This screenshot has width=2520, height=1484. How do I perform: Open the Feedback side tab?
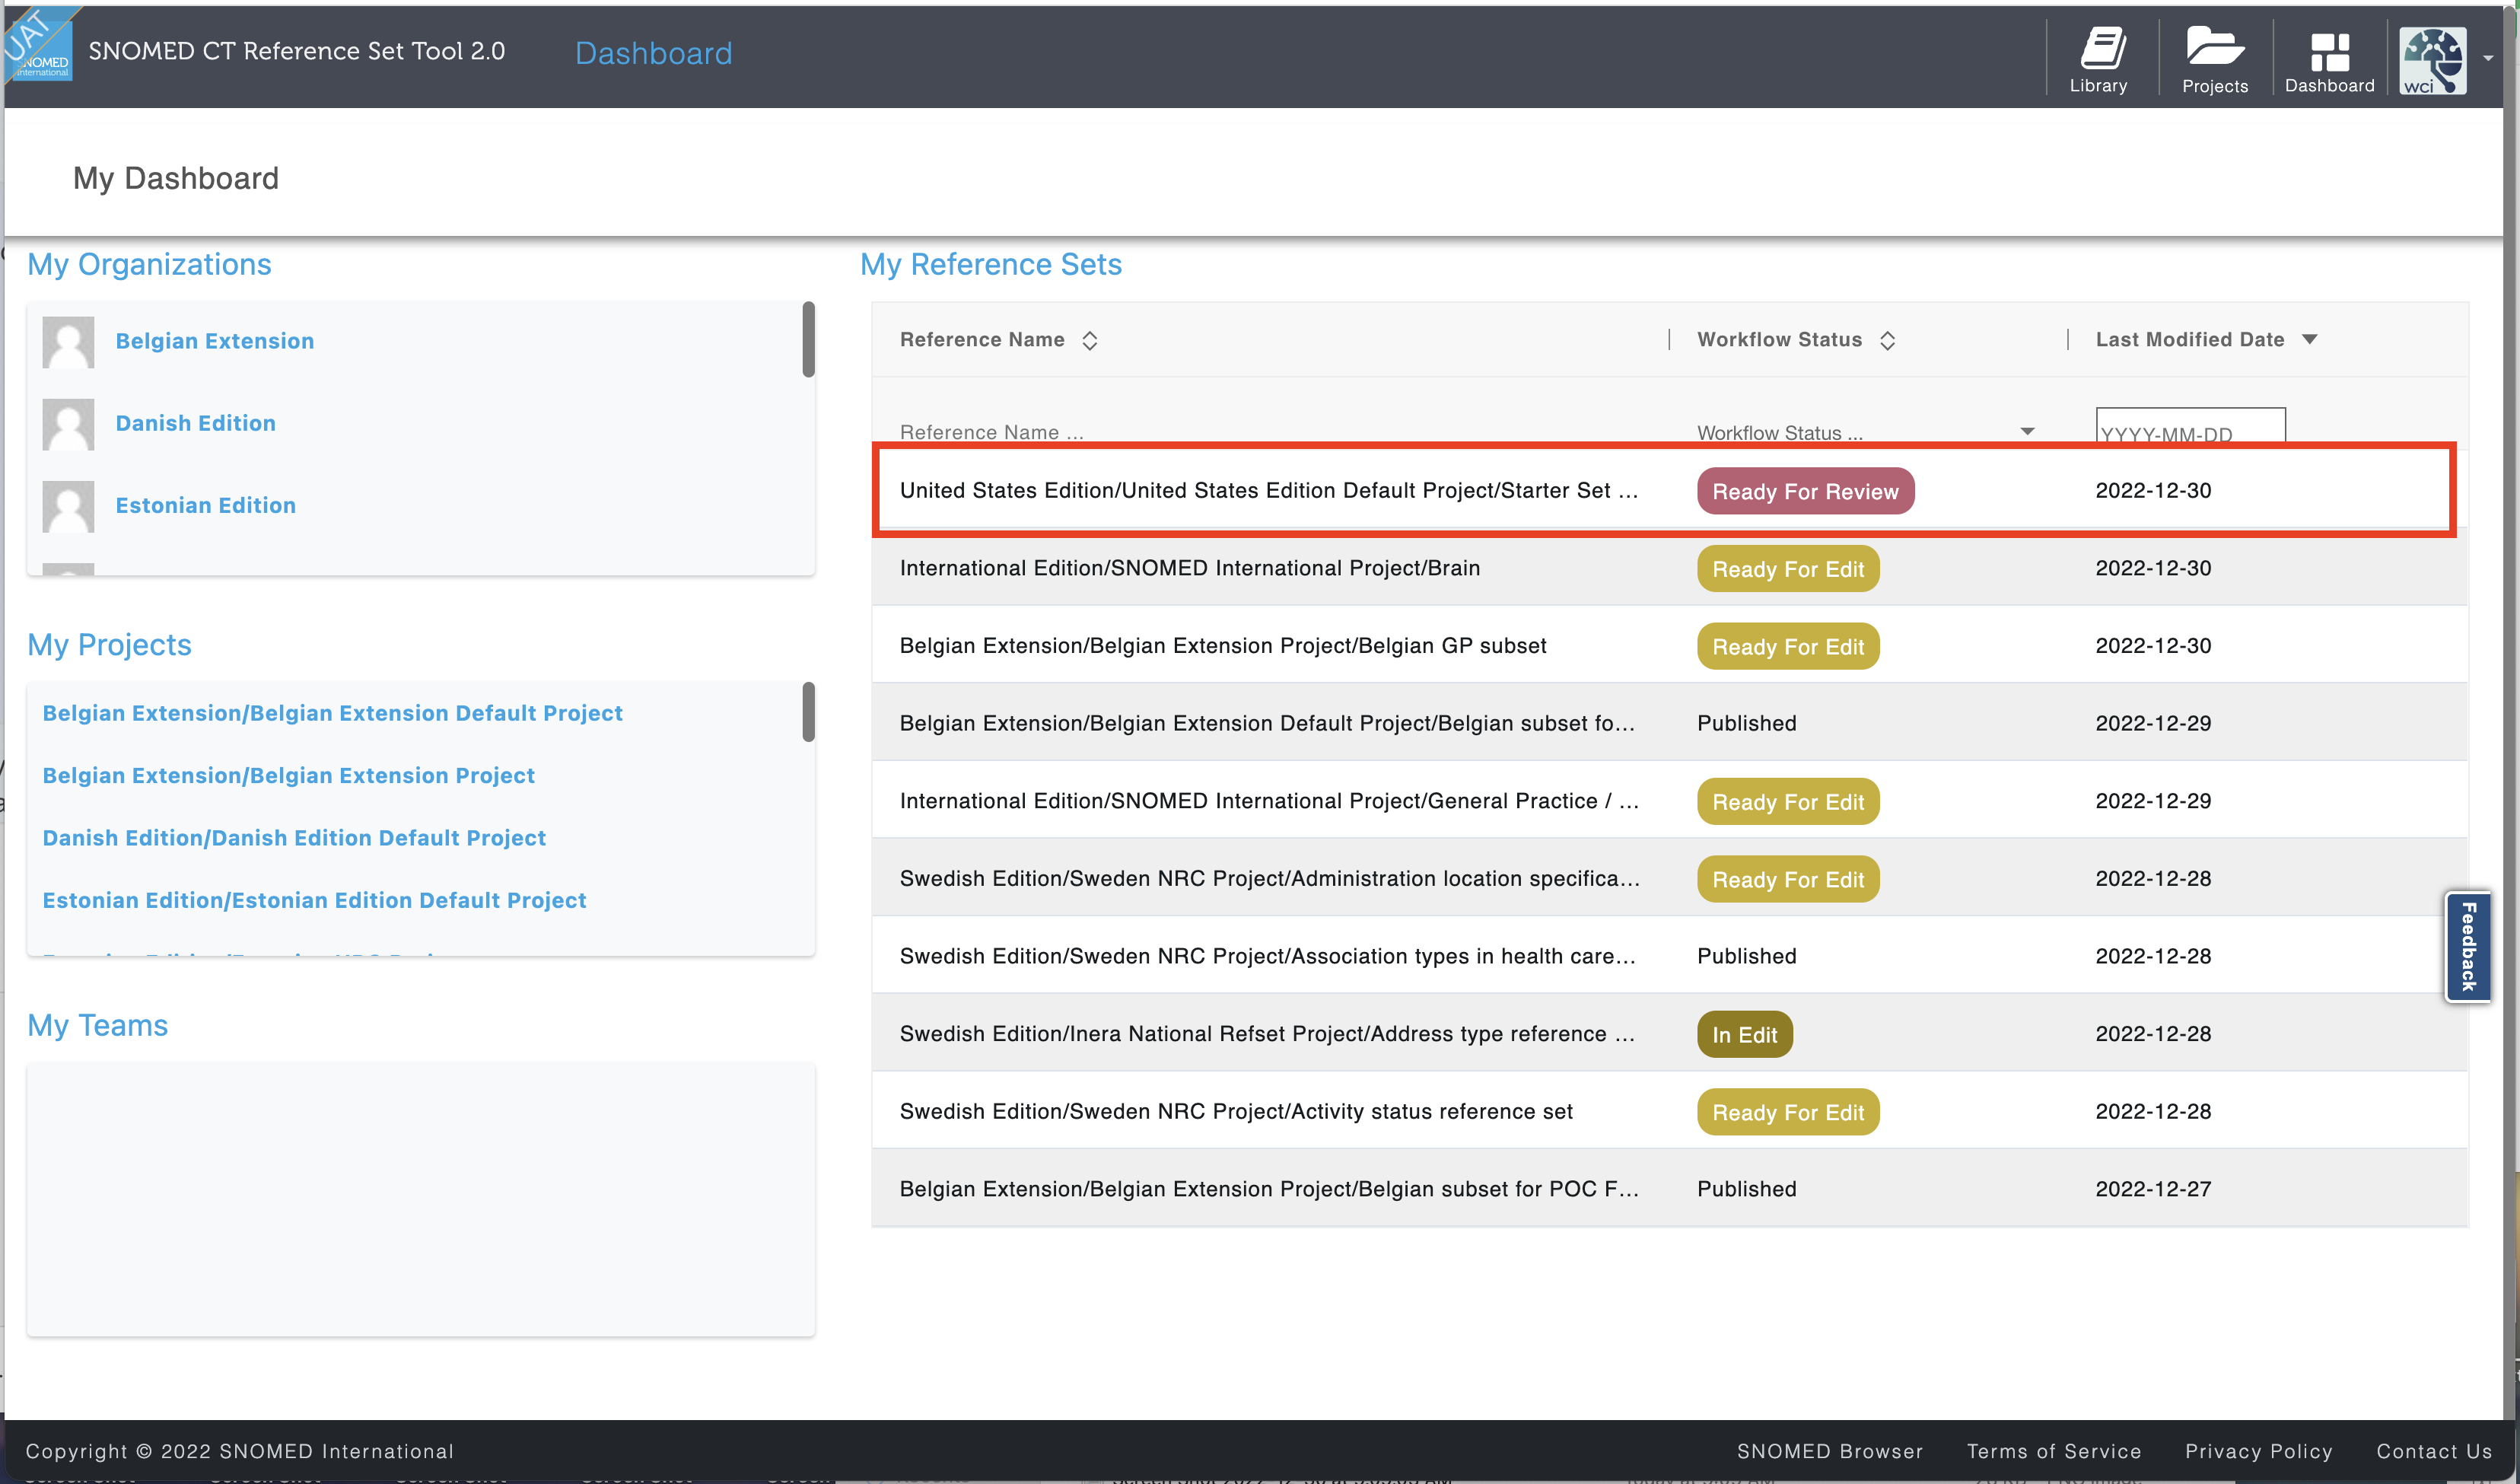pos(2467,946)
